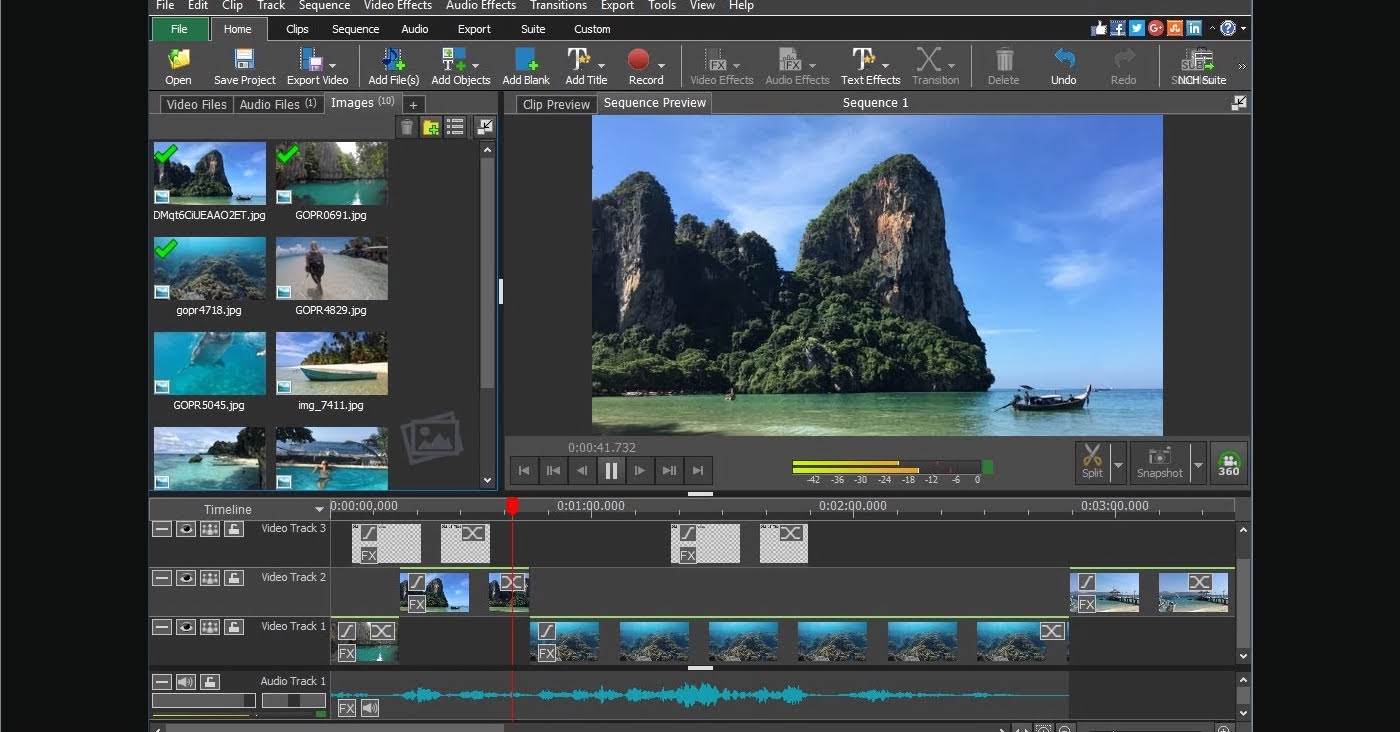The height and width of the screenshot is (732, 1400).
Task: Open the 360 video mode icon
Action: pyautogui.click(x=1228, y=464)
